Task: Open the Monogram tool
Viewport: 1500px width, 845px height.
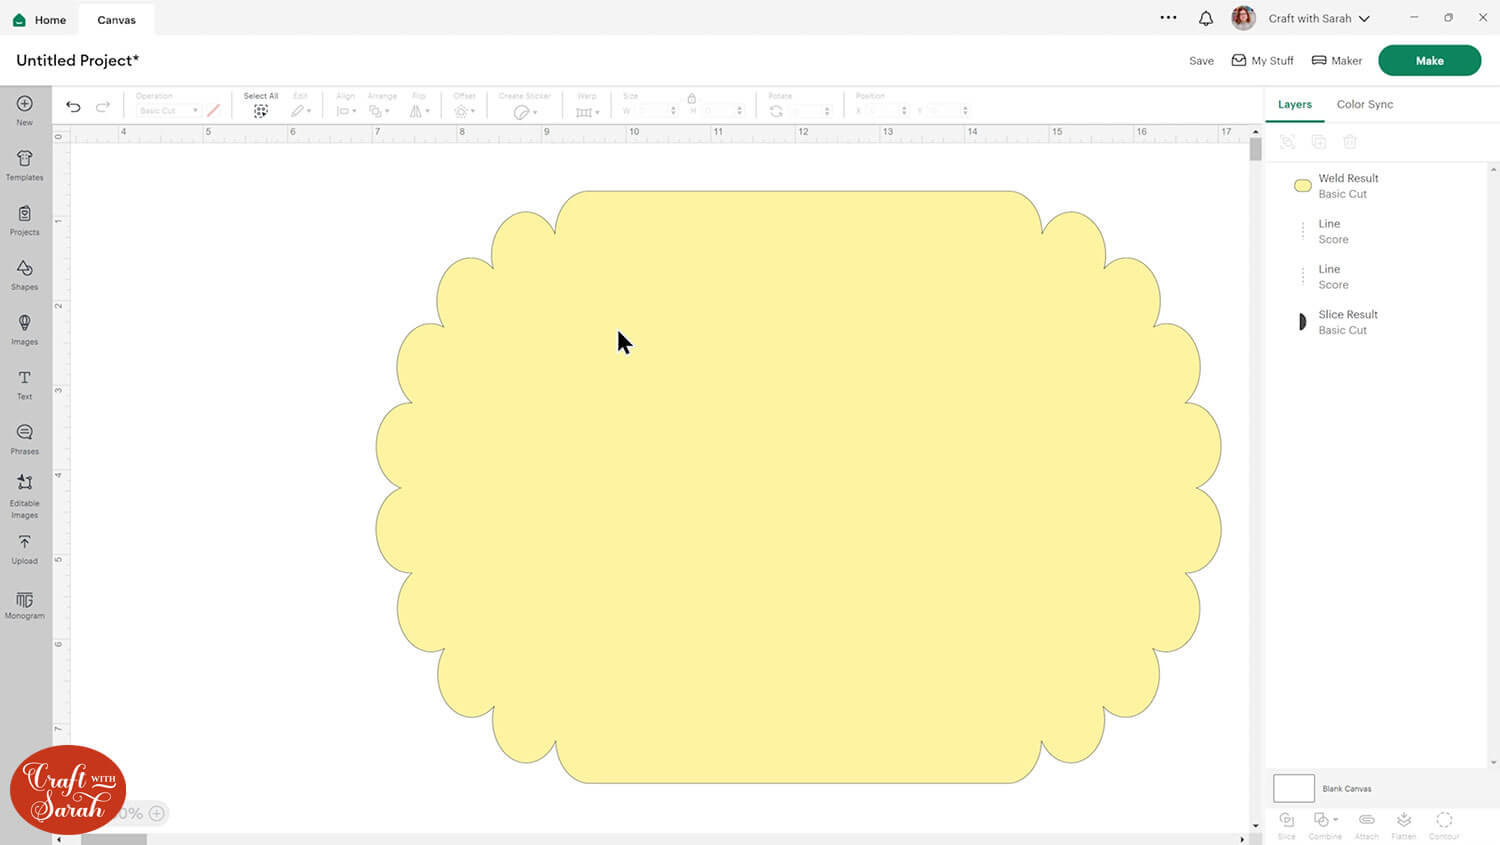Action: coord(25,604)
